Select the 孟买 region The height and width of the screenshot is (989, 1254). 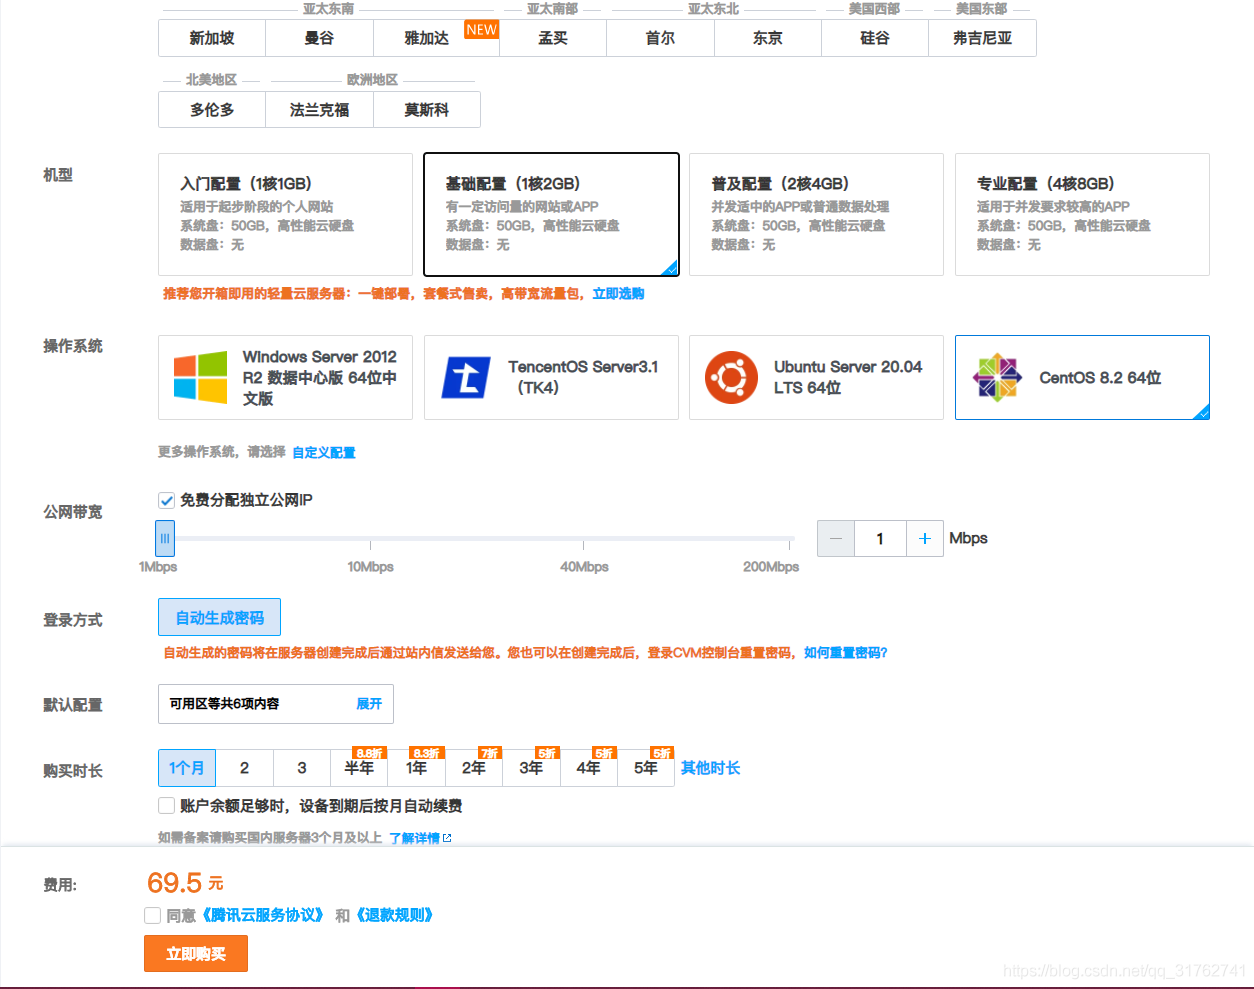553,38
